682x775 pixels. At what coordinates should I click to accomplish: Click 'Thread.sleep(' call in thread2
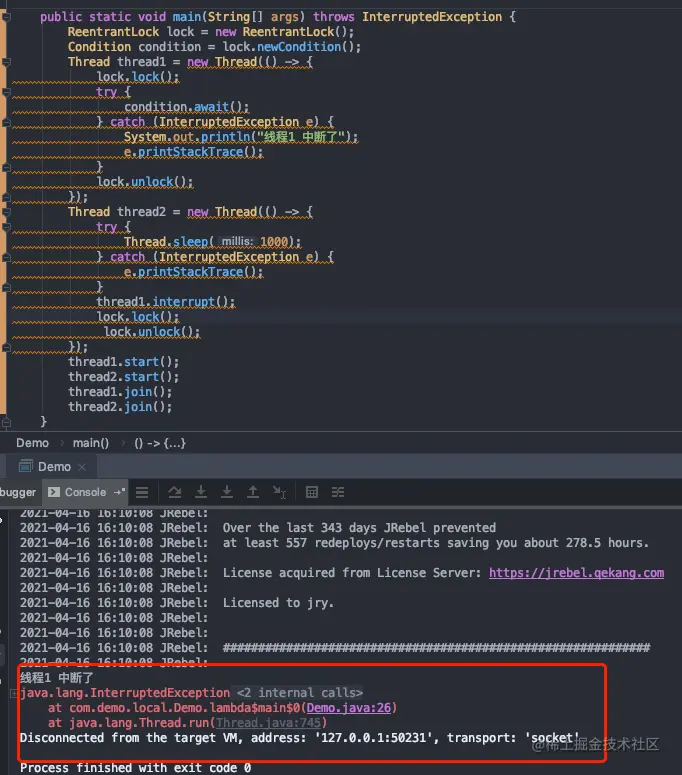169,242
